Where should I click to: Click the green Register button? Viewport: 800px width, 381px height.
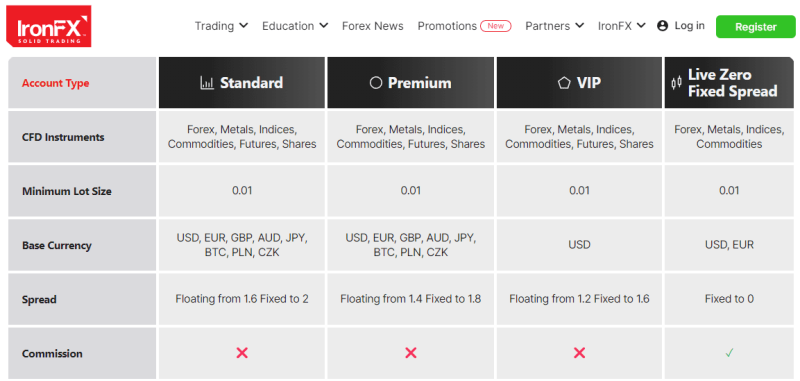pos(756,27)
